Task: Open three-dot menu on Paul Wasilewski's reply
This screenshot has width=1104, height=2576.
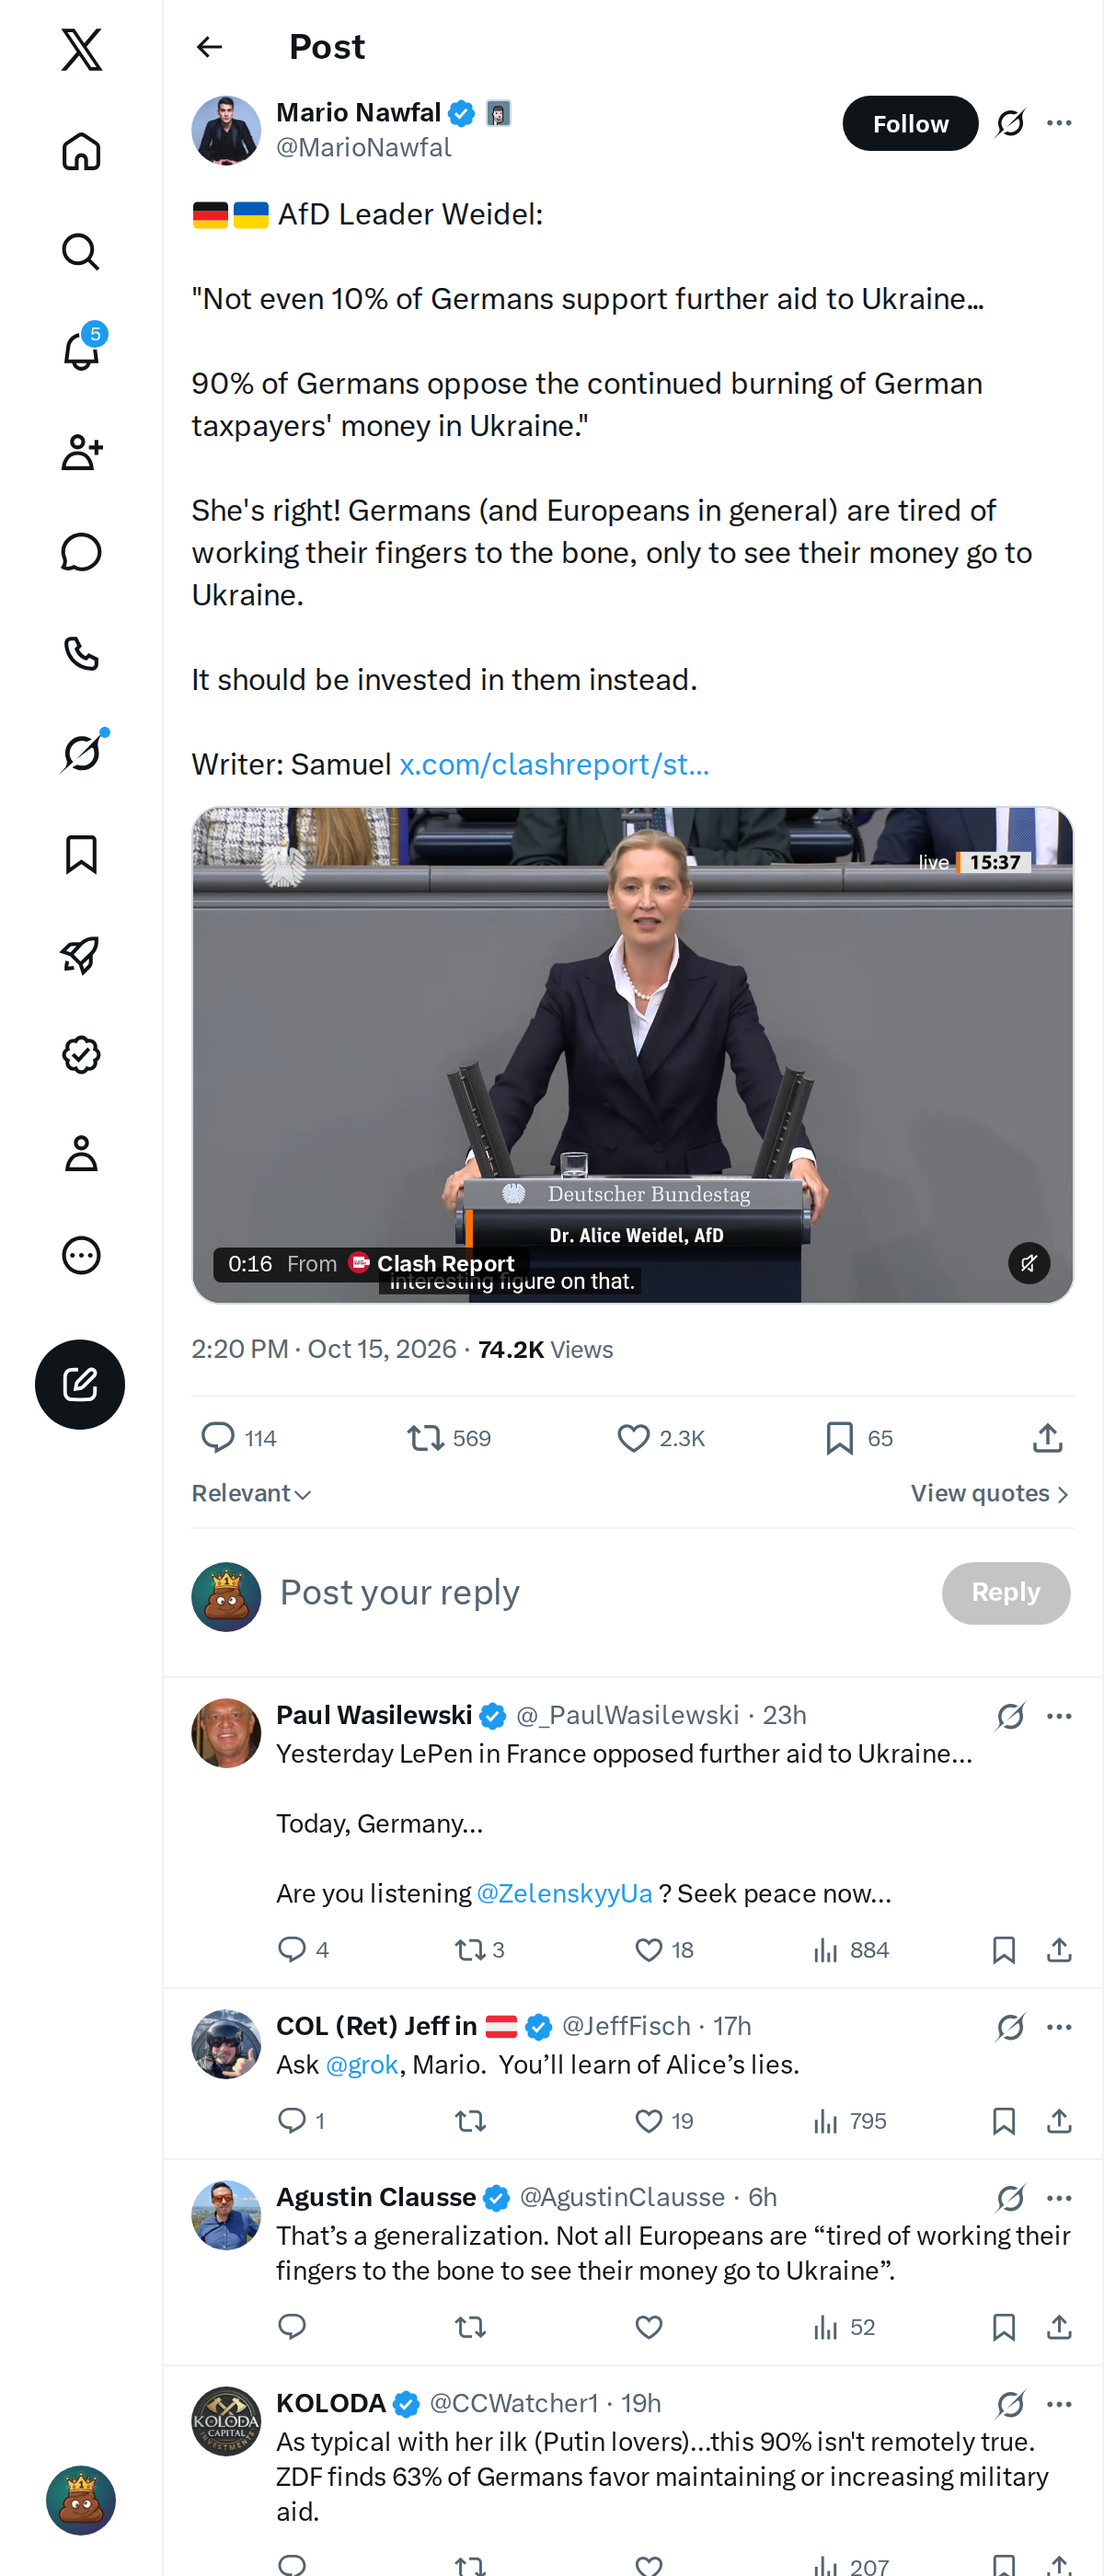Action: point(1059,1716)
